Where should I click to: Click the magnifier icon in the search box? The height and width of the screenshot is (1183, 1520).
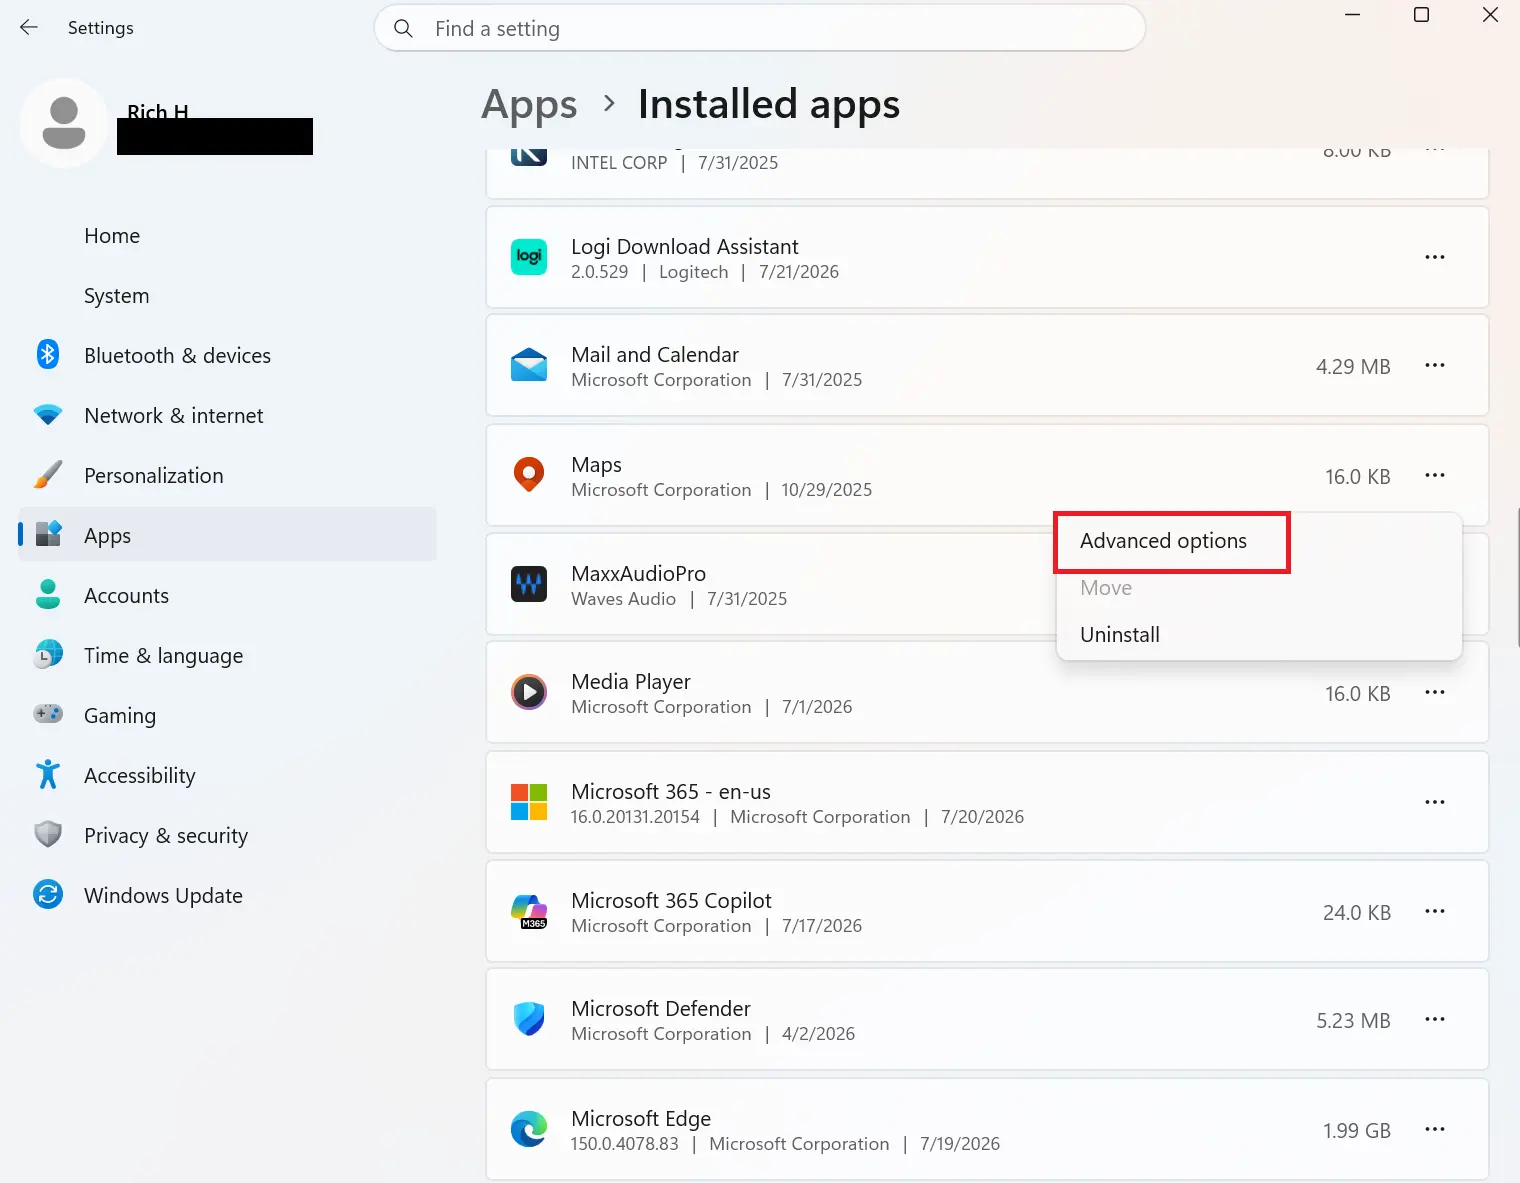(x=403, y=29)
